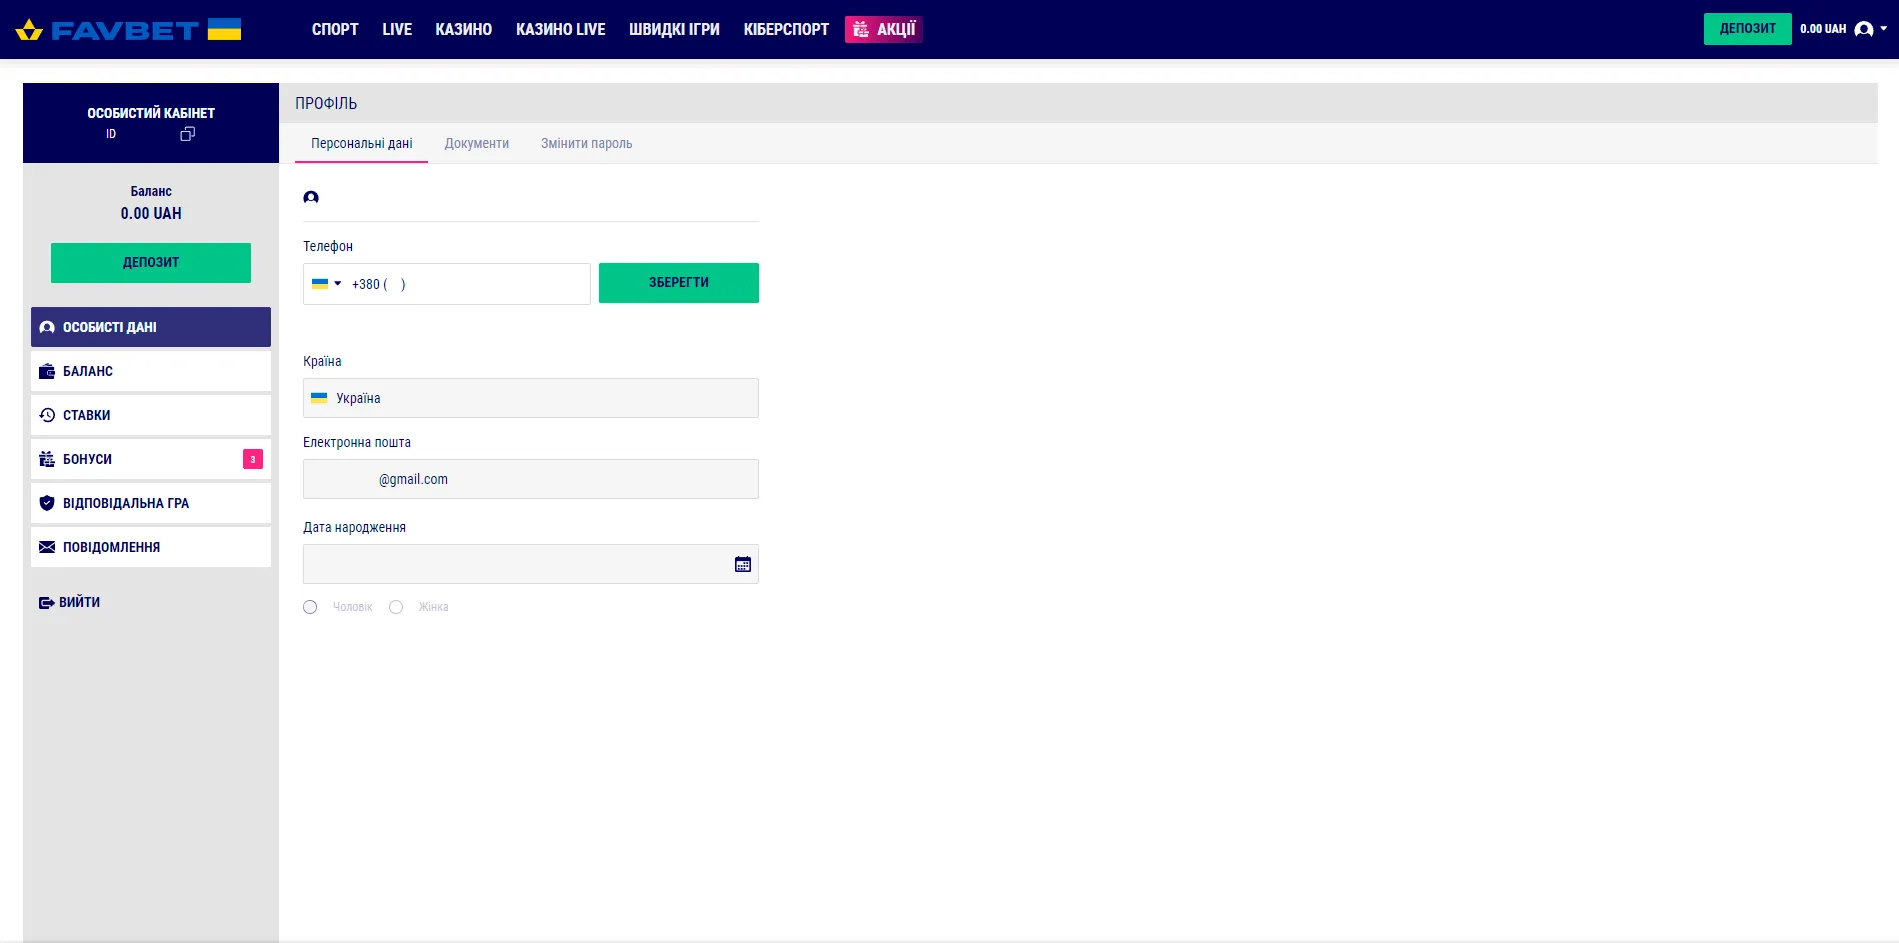Open the date of birth calendar icon

[x=743, y=565]
